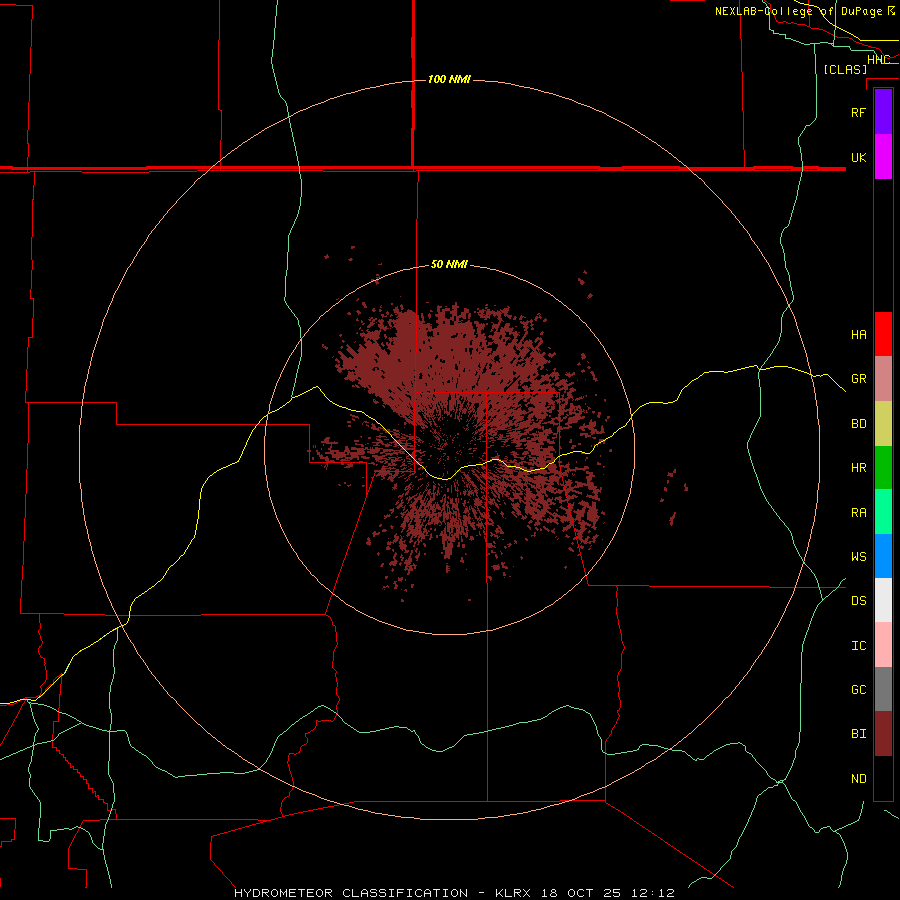
Task: Select the yellow BD legend swatch
Action: [883, 424]
